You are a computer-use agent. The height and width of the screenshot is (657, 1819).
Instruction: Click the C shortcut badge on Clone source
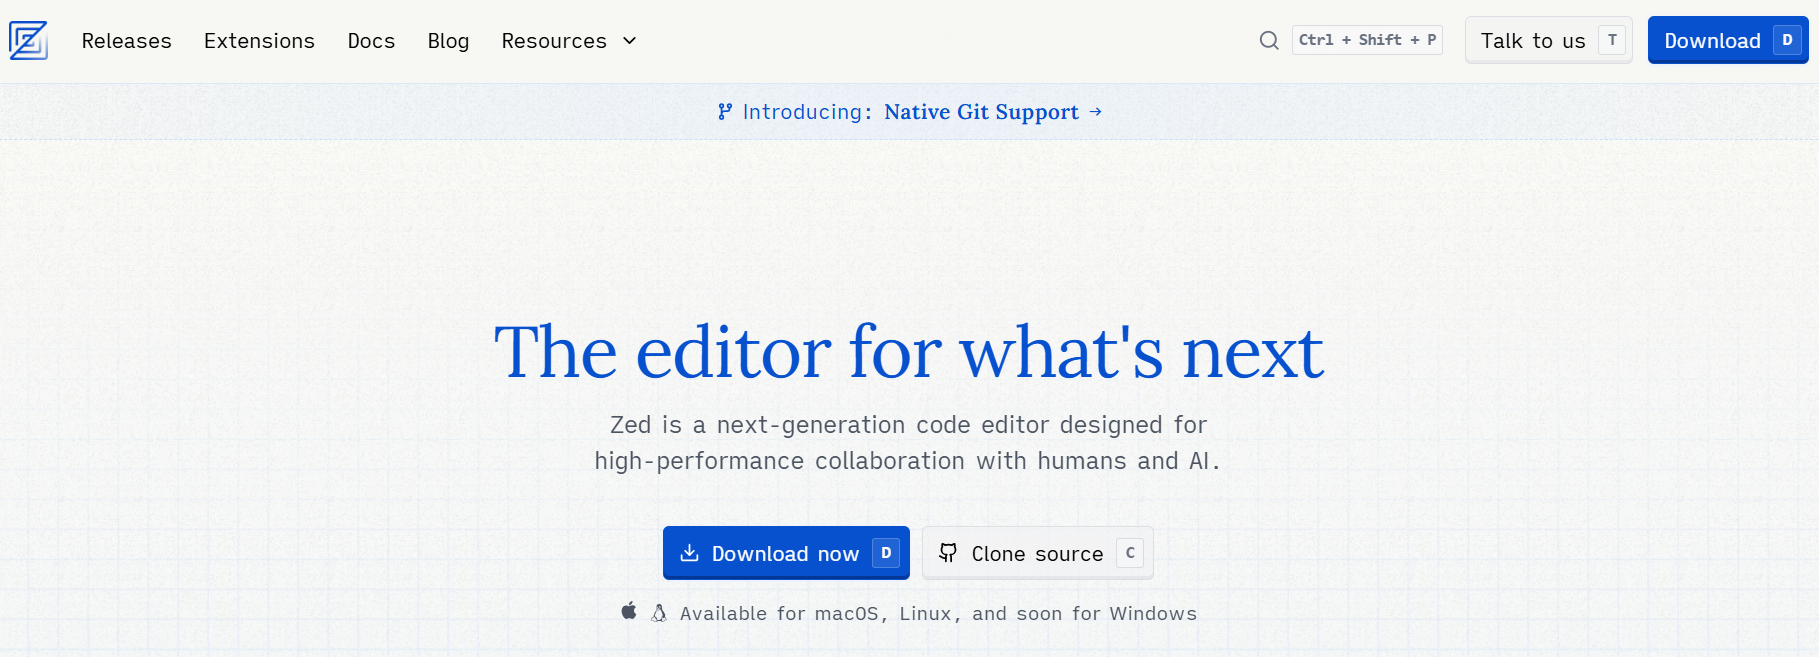coord(1130,553)
